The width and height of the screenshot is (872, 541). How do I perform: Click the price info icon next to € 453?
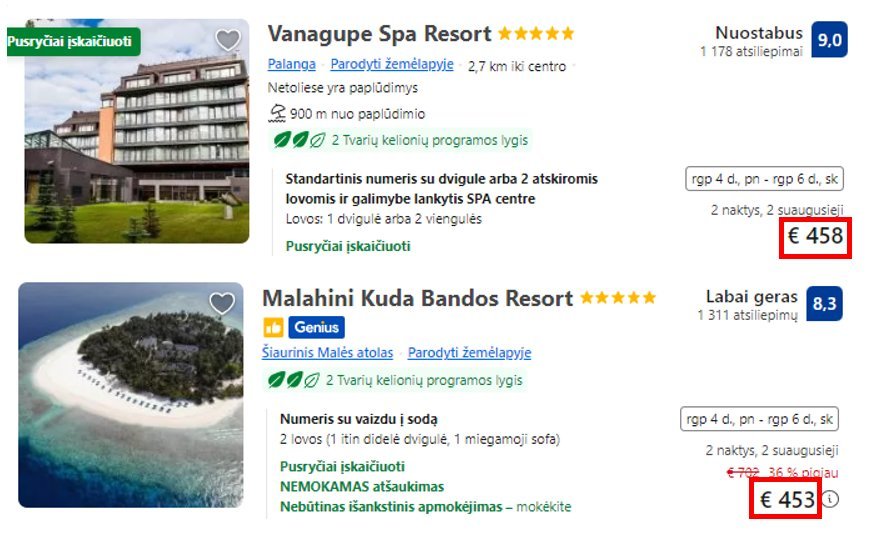point(833,500)
